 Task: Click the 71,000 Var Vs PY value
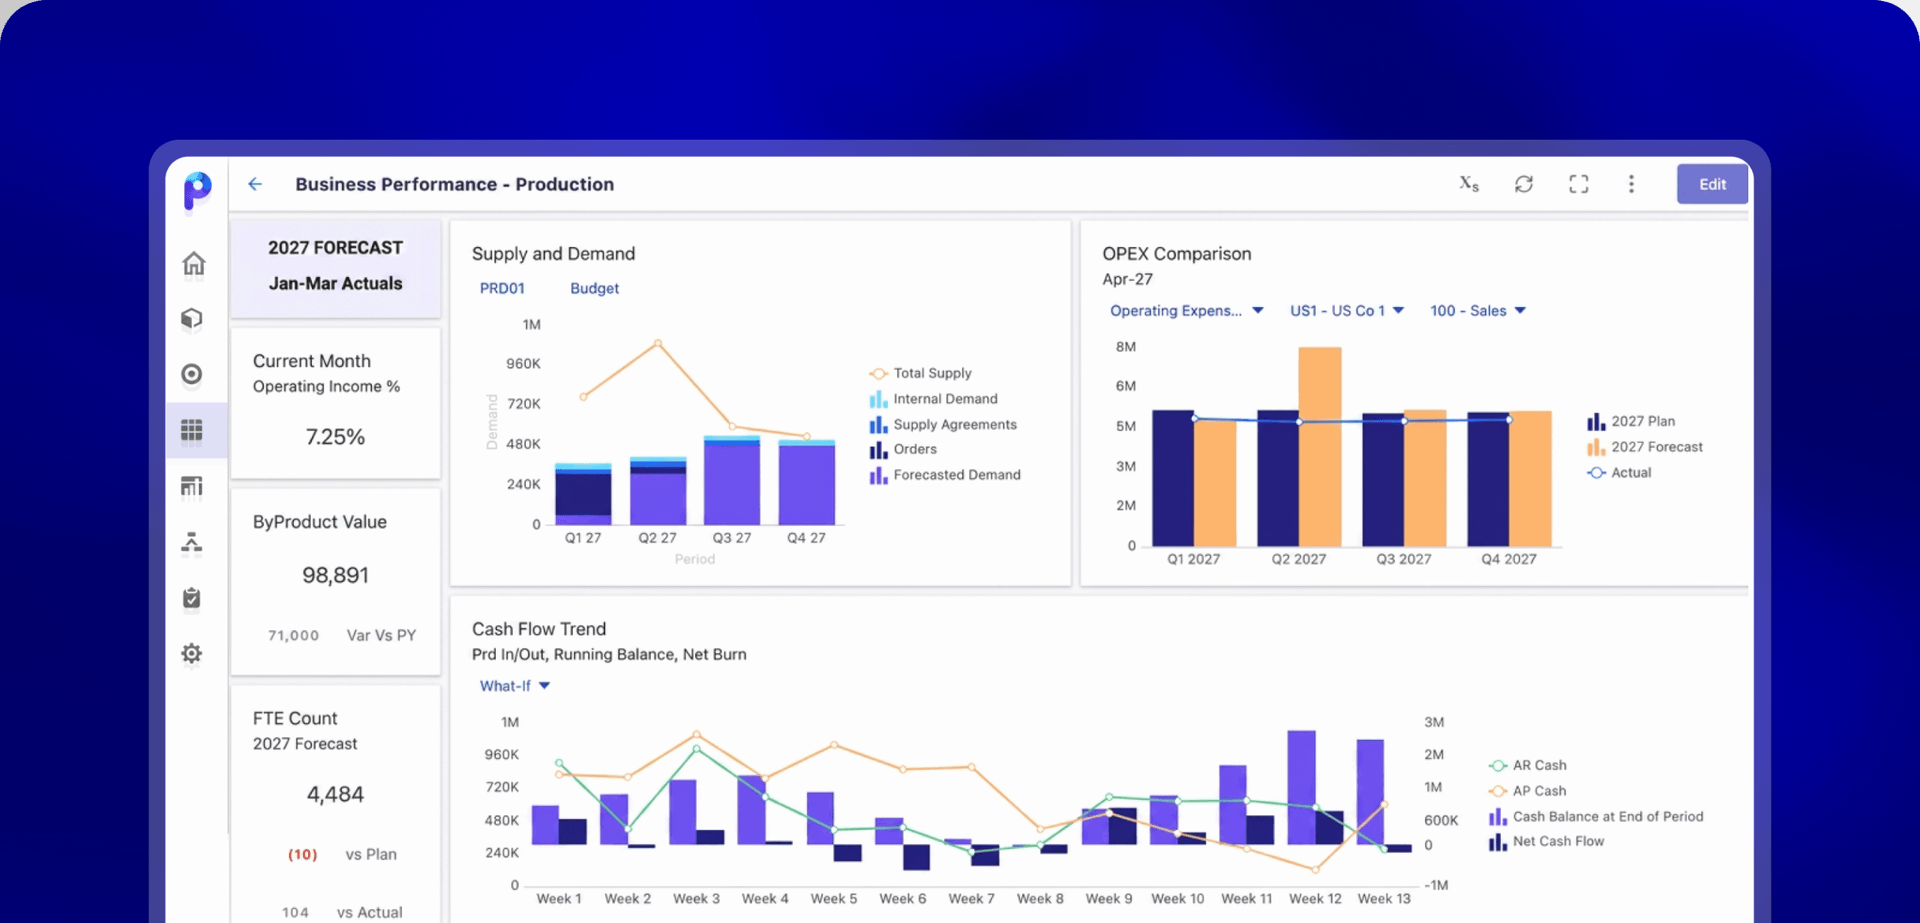tap(293, 635)
